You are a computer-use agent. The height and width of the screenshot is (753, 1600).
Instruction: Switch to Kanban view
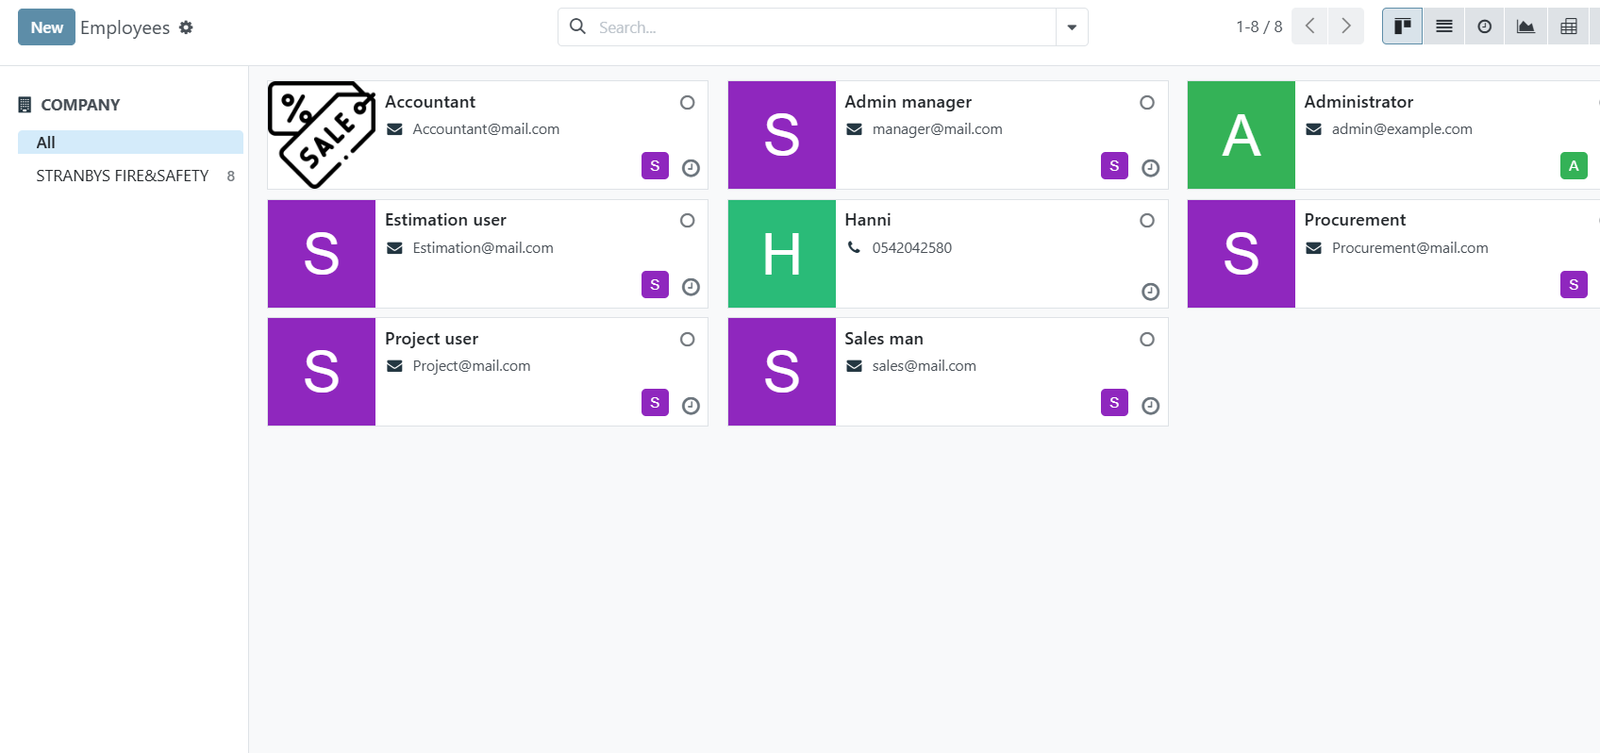1402,27
